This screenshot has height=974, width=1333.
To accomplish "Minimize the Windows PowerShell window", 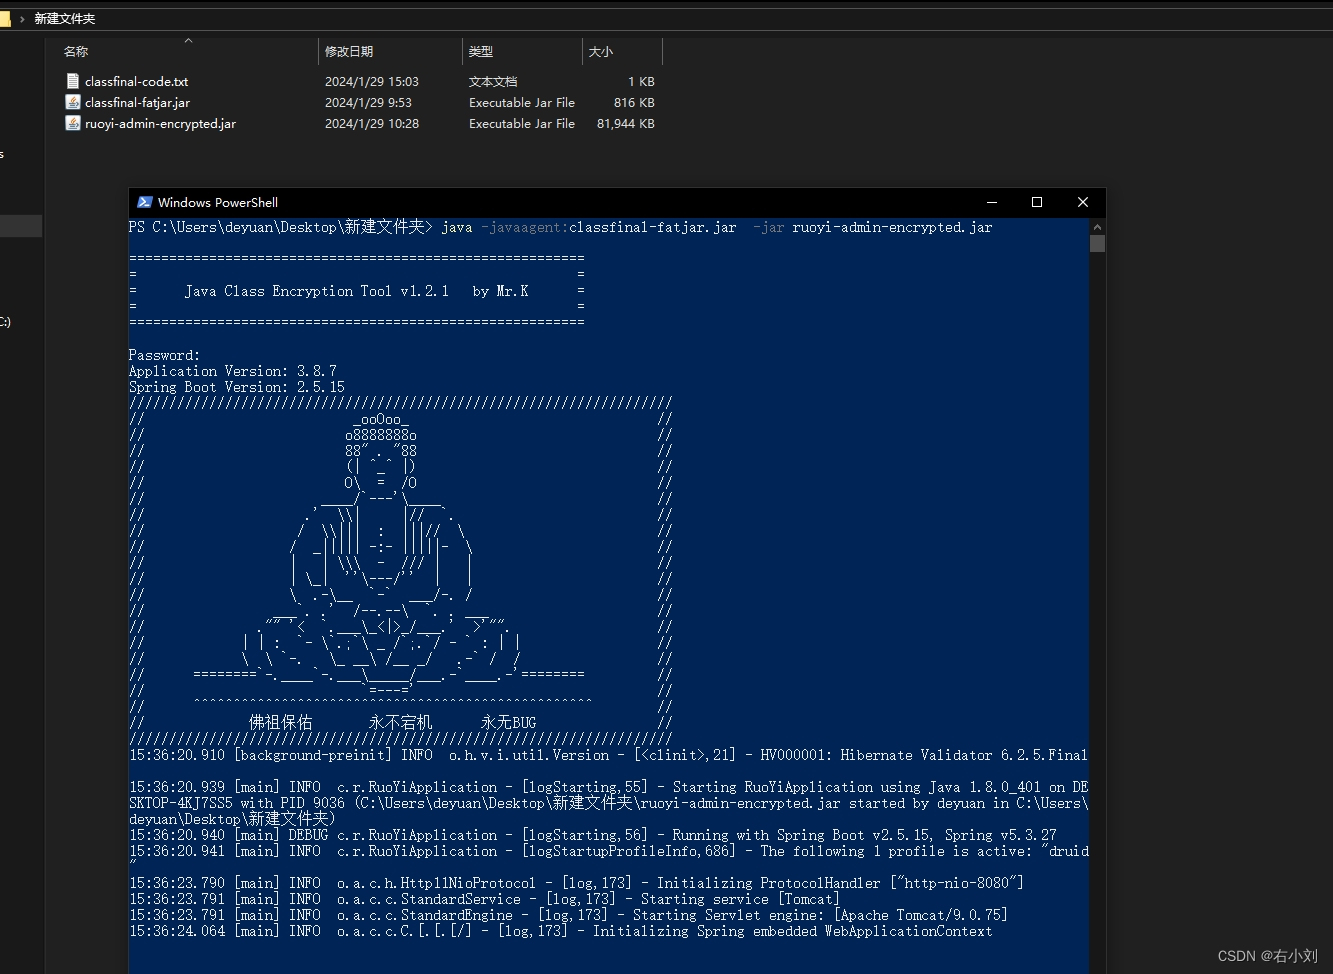I will [991, 202].
